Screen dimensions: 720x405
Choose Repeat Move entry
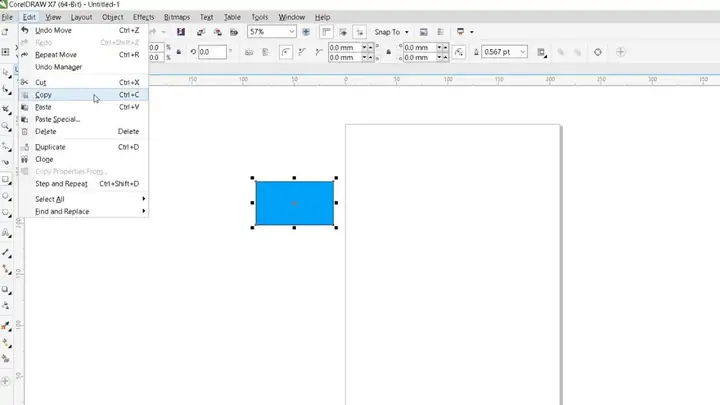coord(84,55)
